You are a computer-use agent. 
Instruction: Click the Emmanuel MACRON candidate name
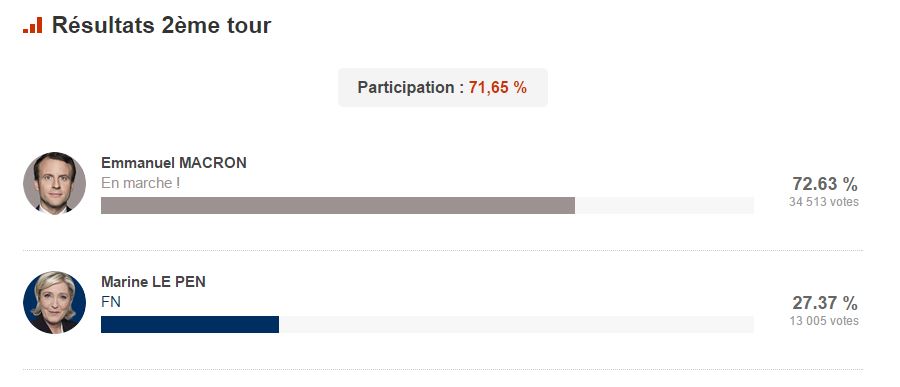click(x=174, y=163)
